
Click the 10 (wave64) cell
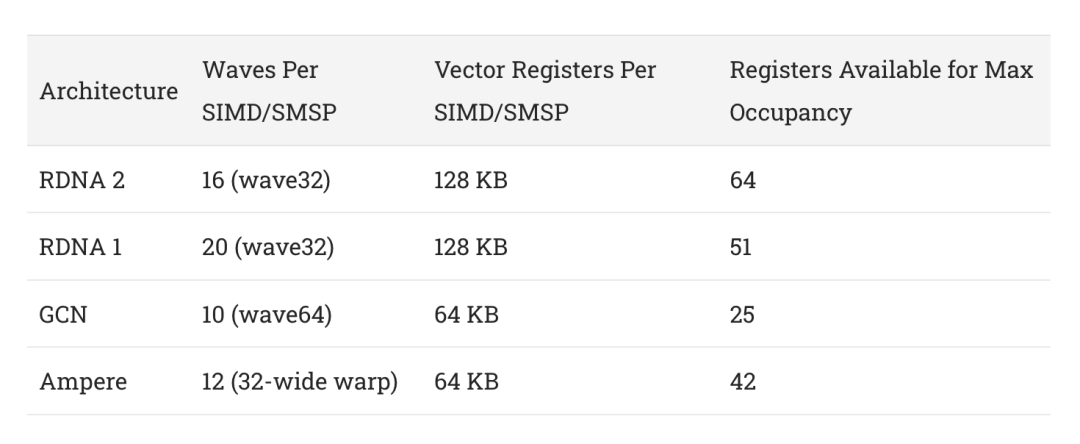[267, 315]
